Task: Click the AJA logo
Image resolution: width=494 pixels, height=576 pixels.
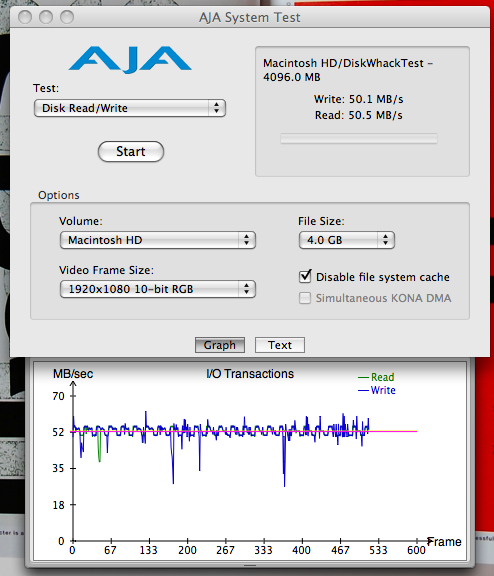Action: tap(130, 60)
